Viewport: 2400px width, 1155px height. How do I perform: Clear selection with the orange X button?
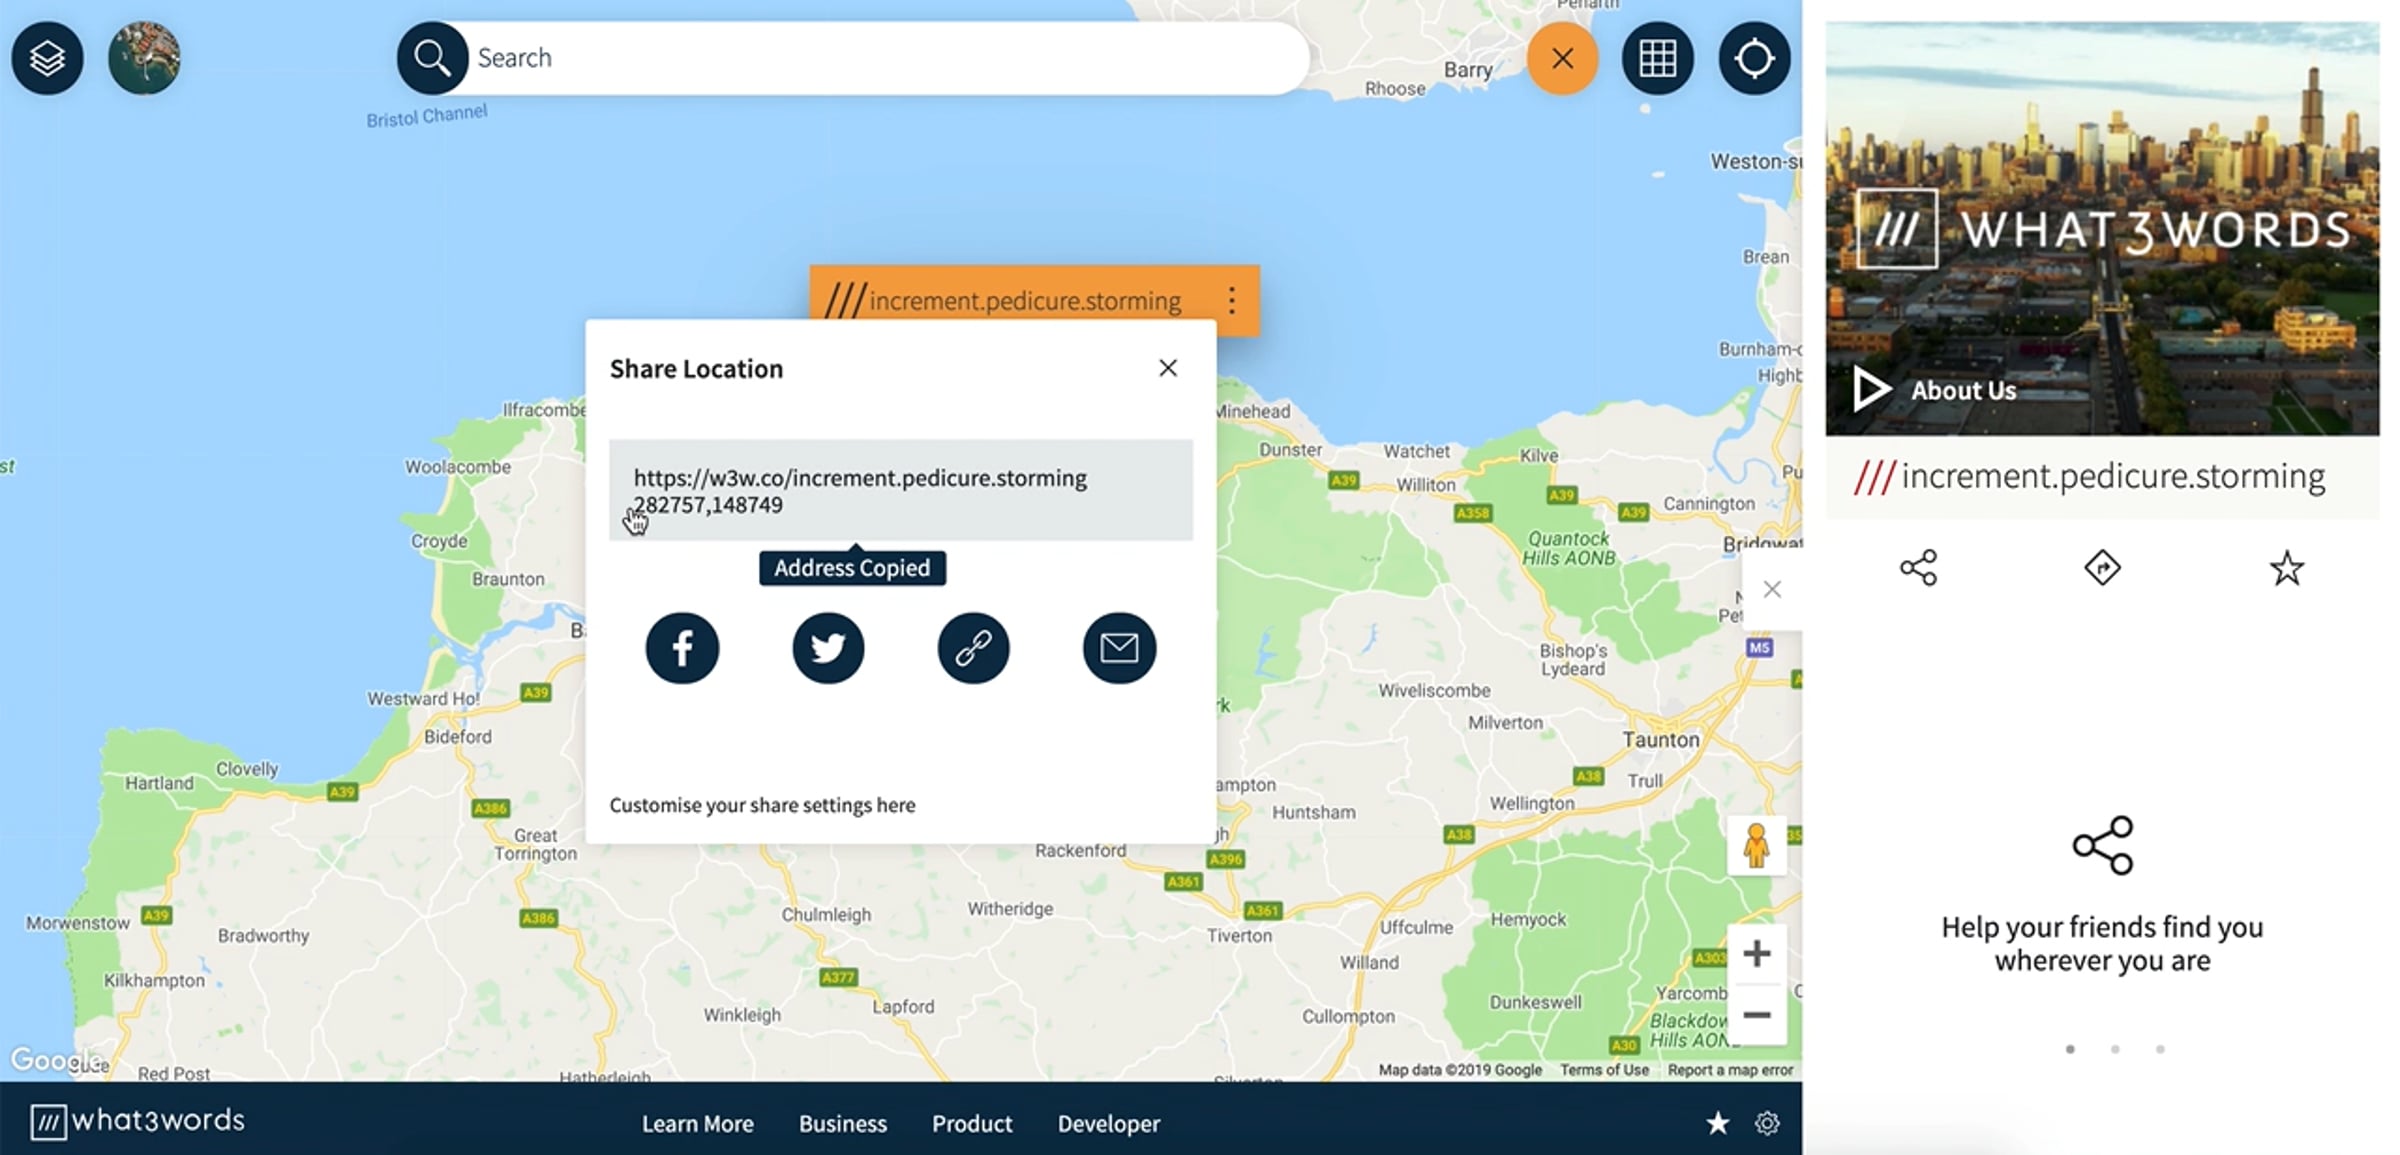pyautogui.click(x=1562, y=58)
